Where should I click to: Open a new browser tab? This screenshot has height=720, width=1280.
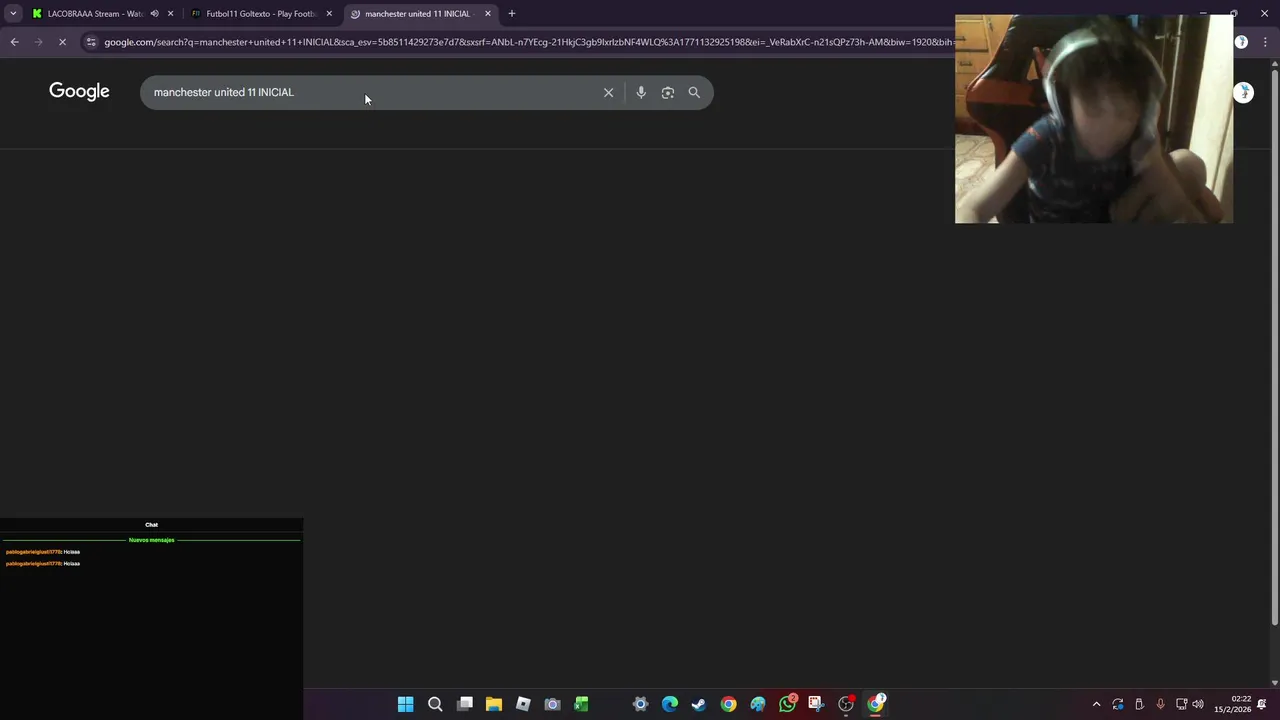click(512, 14)
